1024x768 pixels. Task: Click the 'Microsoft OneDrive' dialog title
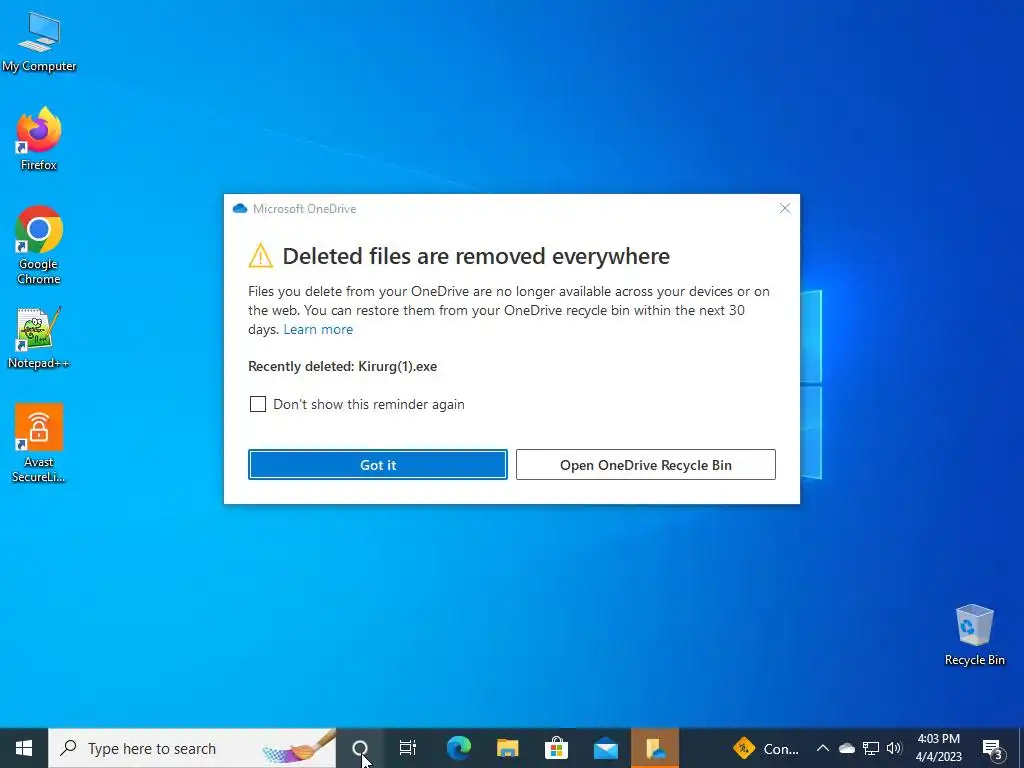tap(304, 209)
